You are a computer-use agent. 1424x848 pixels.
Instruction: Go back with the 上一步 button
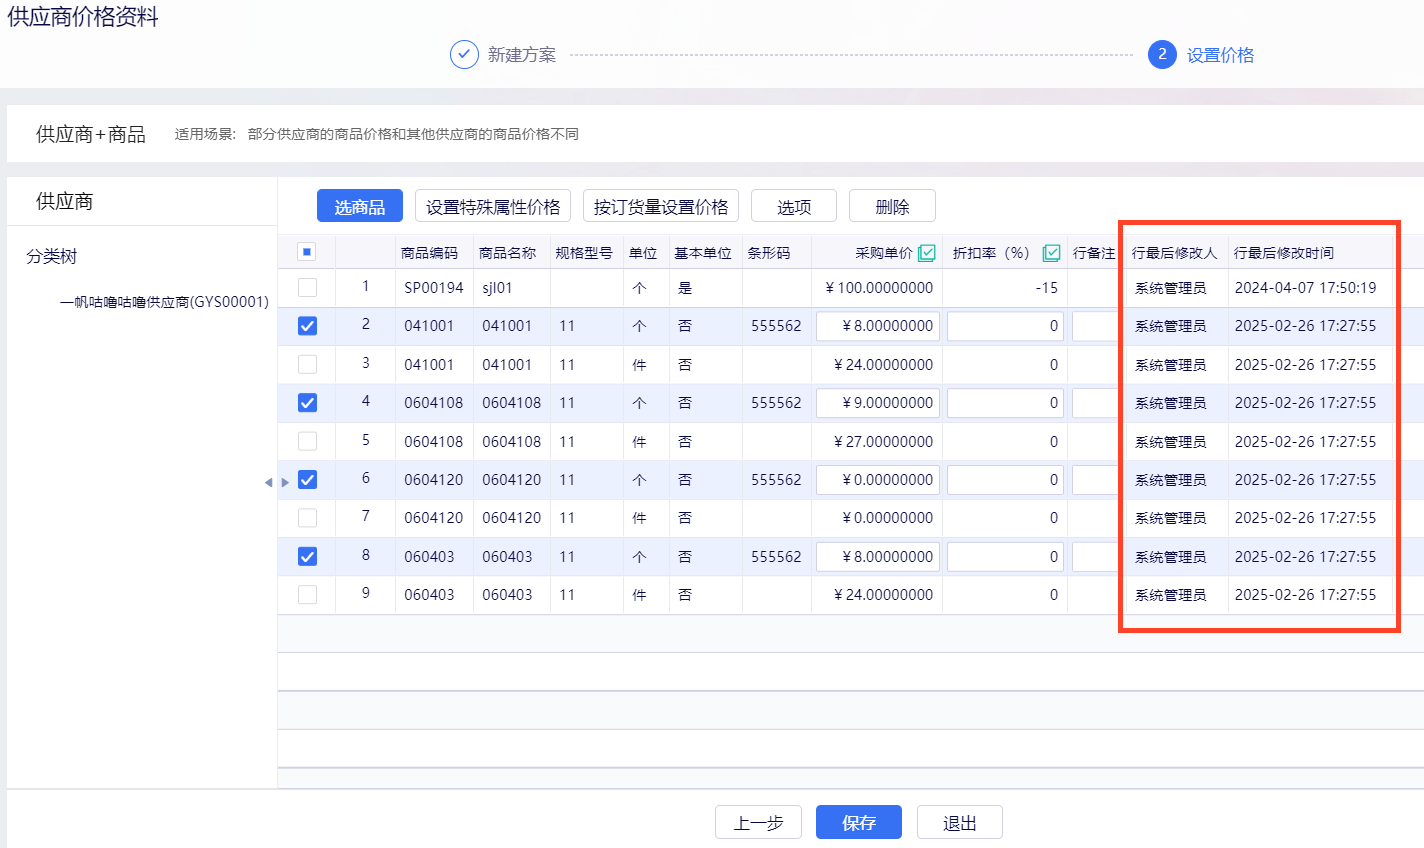758,822
